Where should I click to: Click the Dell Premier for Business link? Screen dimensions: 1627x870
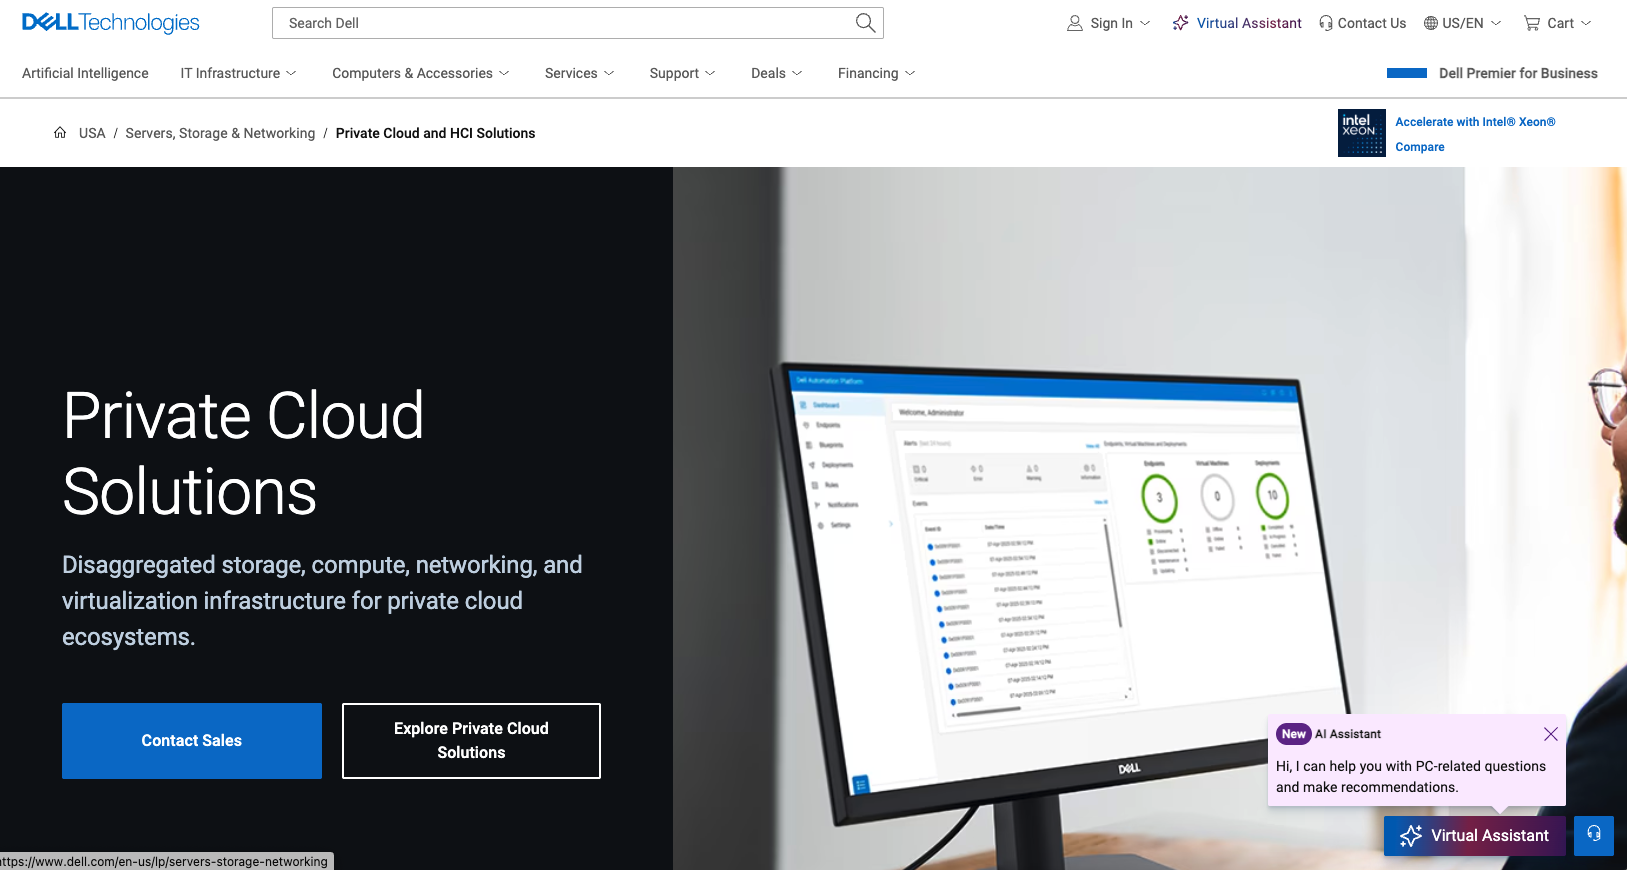(1518, 73)
